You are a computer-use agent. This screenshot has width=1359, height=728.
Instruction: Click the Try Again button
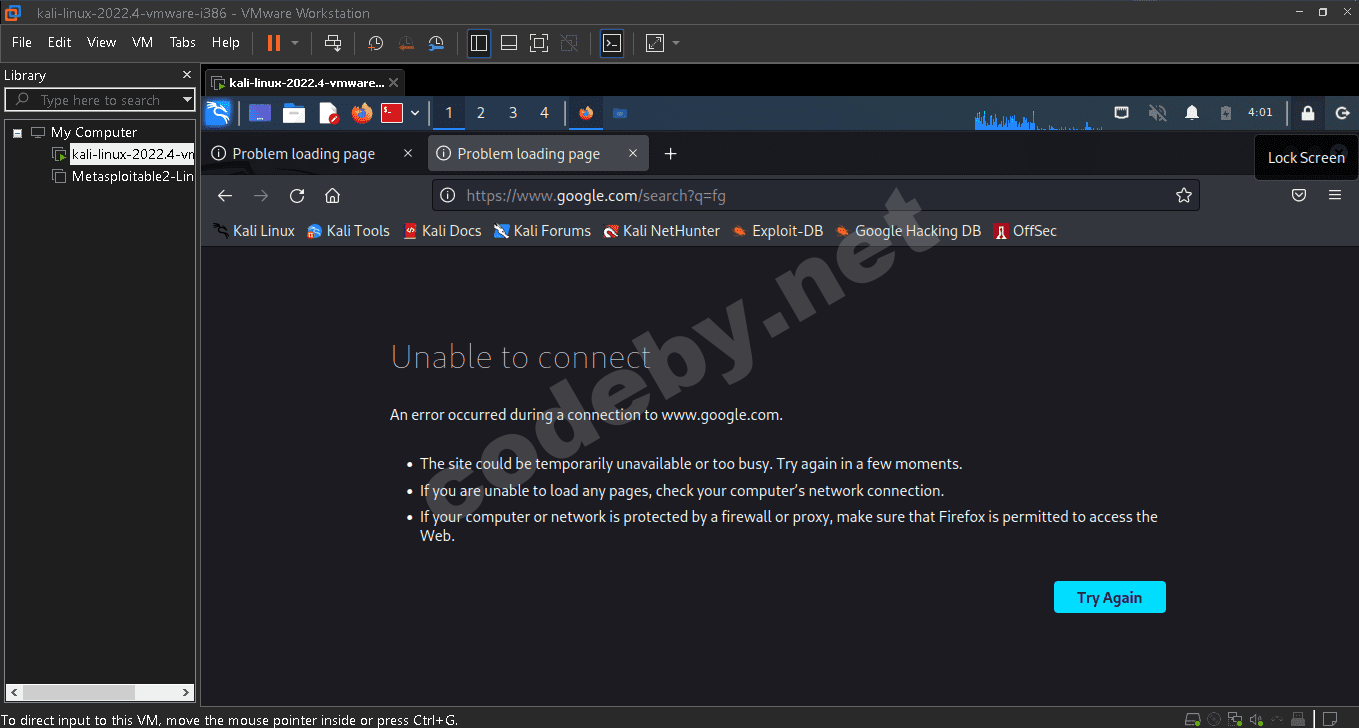click(1110, 597)
